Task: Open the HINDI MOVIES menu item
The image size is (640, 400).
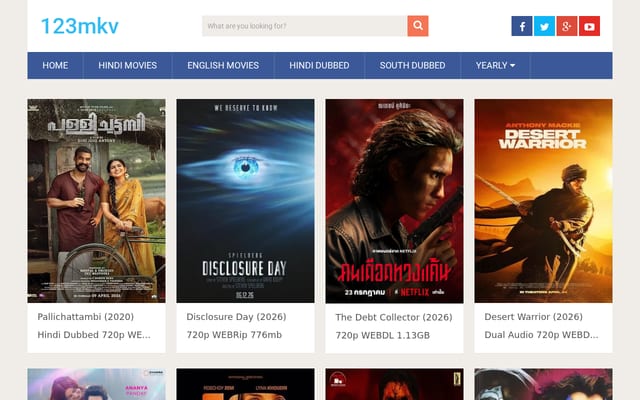Action: (127, 65)
